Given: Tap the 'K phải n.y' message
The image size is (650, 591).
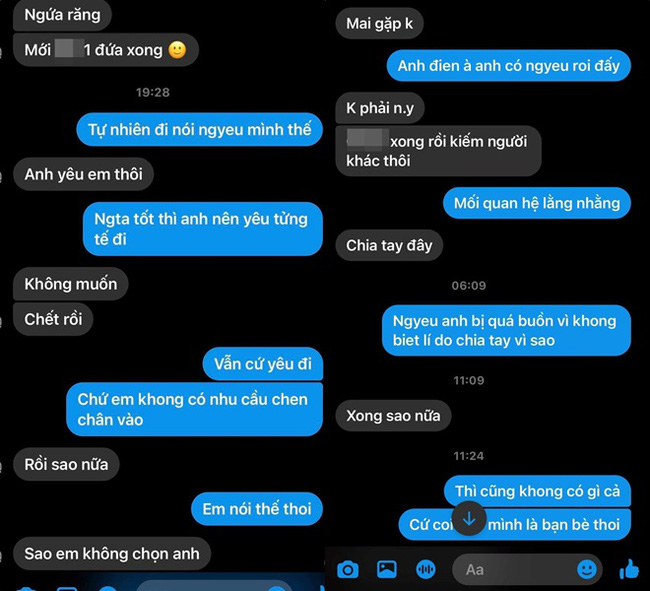Looking at the screenshot, I should [x=380, y=108].
